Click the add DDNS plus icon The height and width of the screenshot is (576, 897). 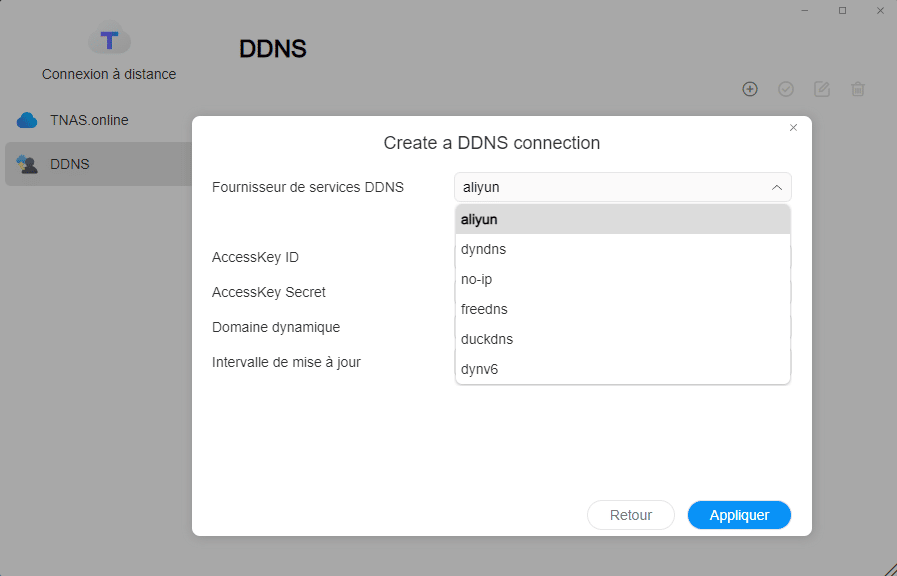750,89
